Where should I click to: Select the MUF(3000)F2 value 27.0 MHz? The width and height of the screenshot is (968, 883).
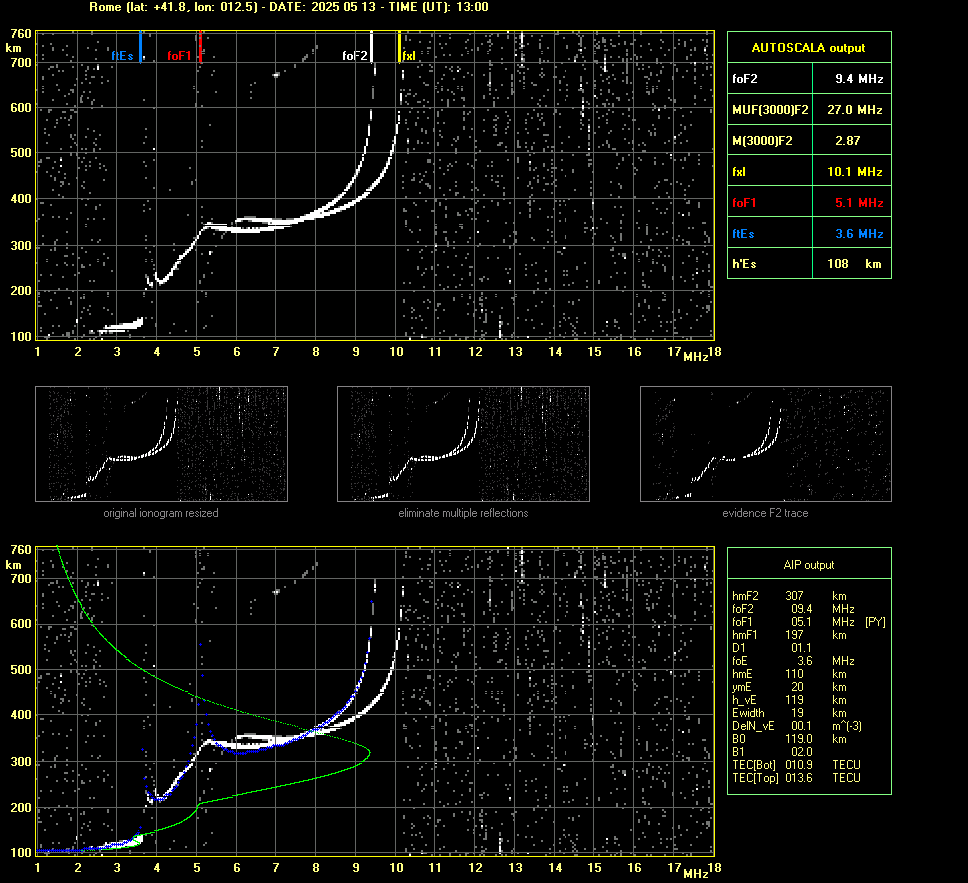(854, 109)
